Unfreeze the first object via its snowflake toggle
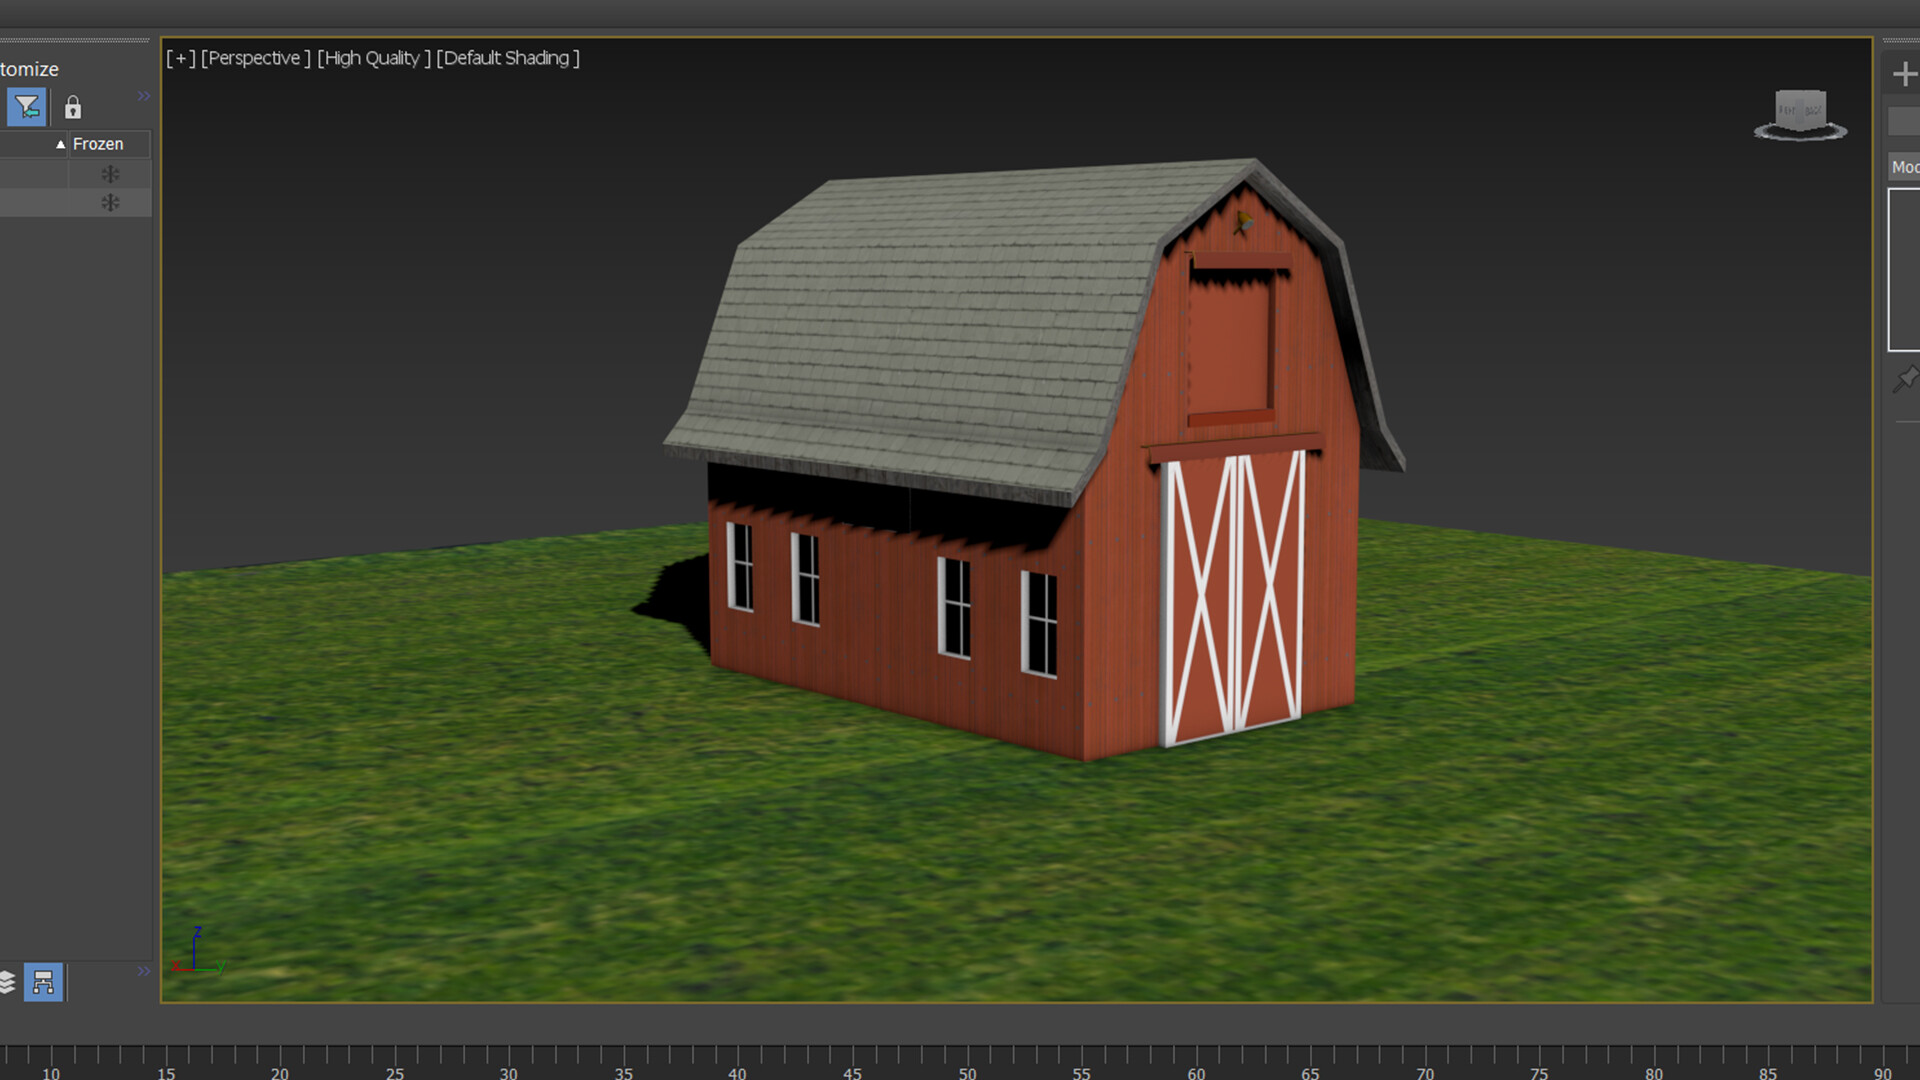This screenshot has width=1920, height=1080. point(110,173)
